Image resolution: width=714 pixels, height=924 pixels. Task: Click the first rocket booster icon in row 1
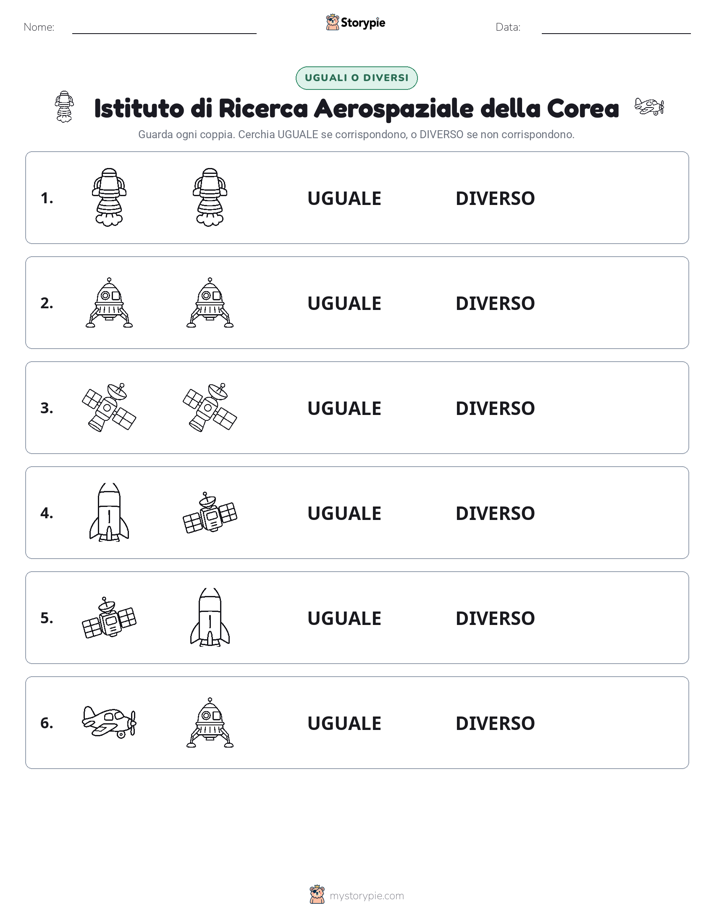click(x=109, y=197)
